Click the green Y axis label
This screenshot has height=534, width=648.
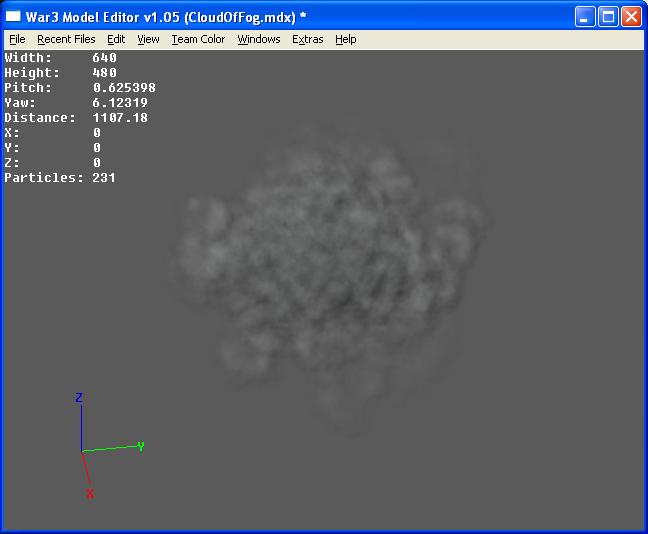(141, 446)
